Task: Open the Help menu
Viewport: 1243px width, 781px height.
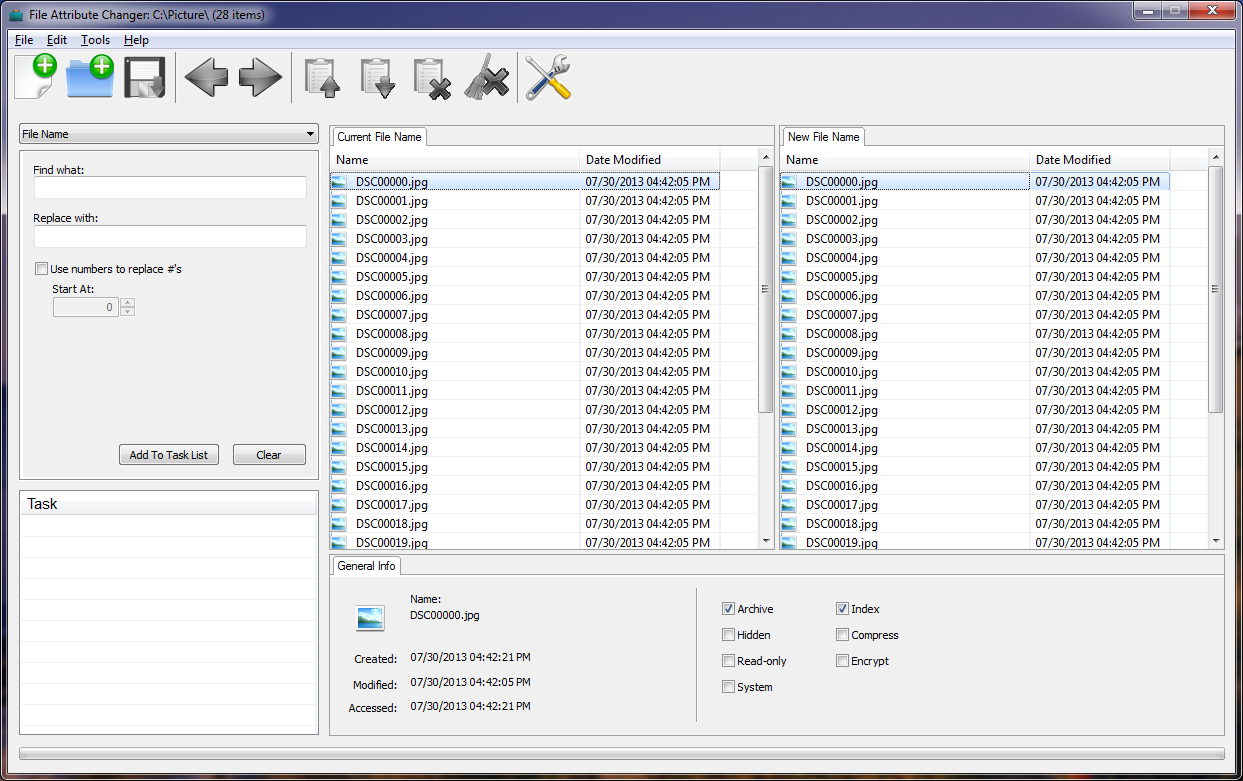Action: [136, 40]
